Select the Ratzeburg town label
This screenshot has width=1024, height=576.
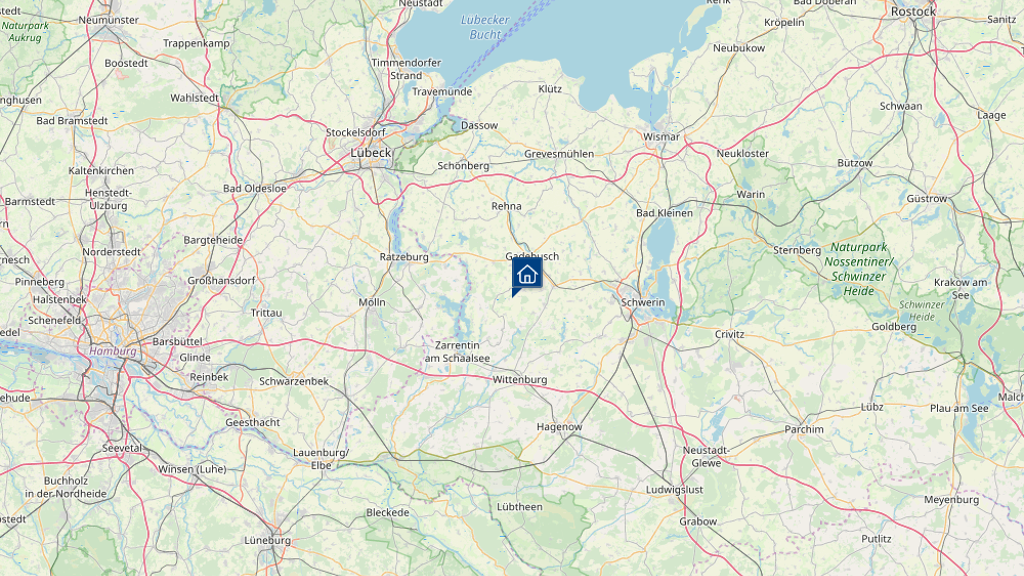click(x=404, y=257)
